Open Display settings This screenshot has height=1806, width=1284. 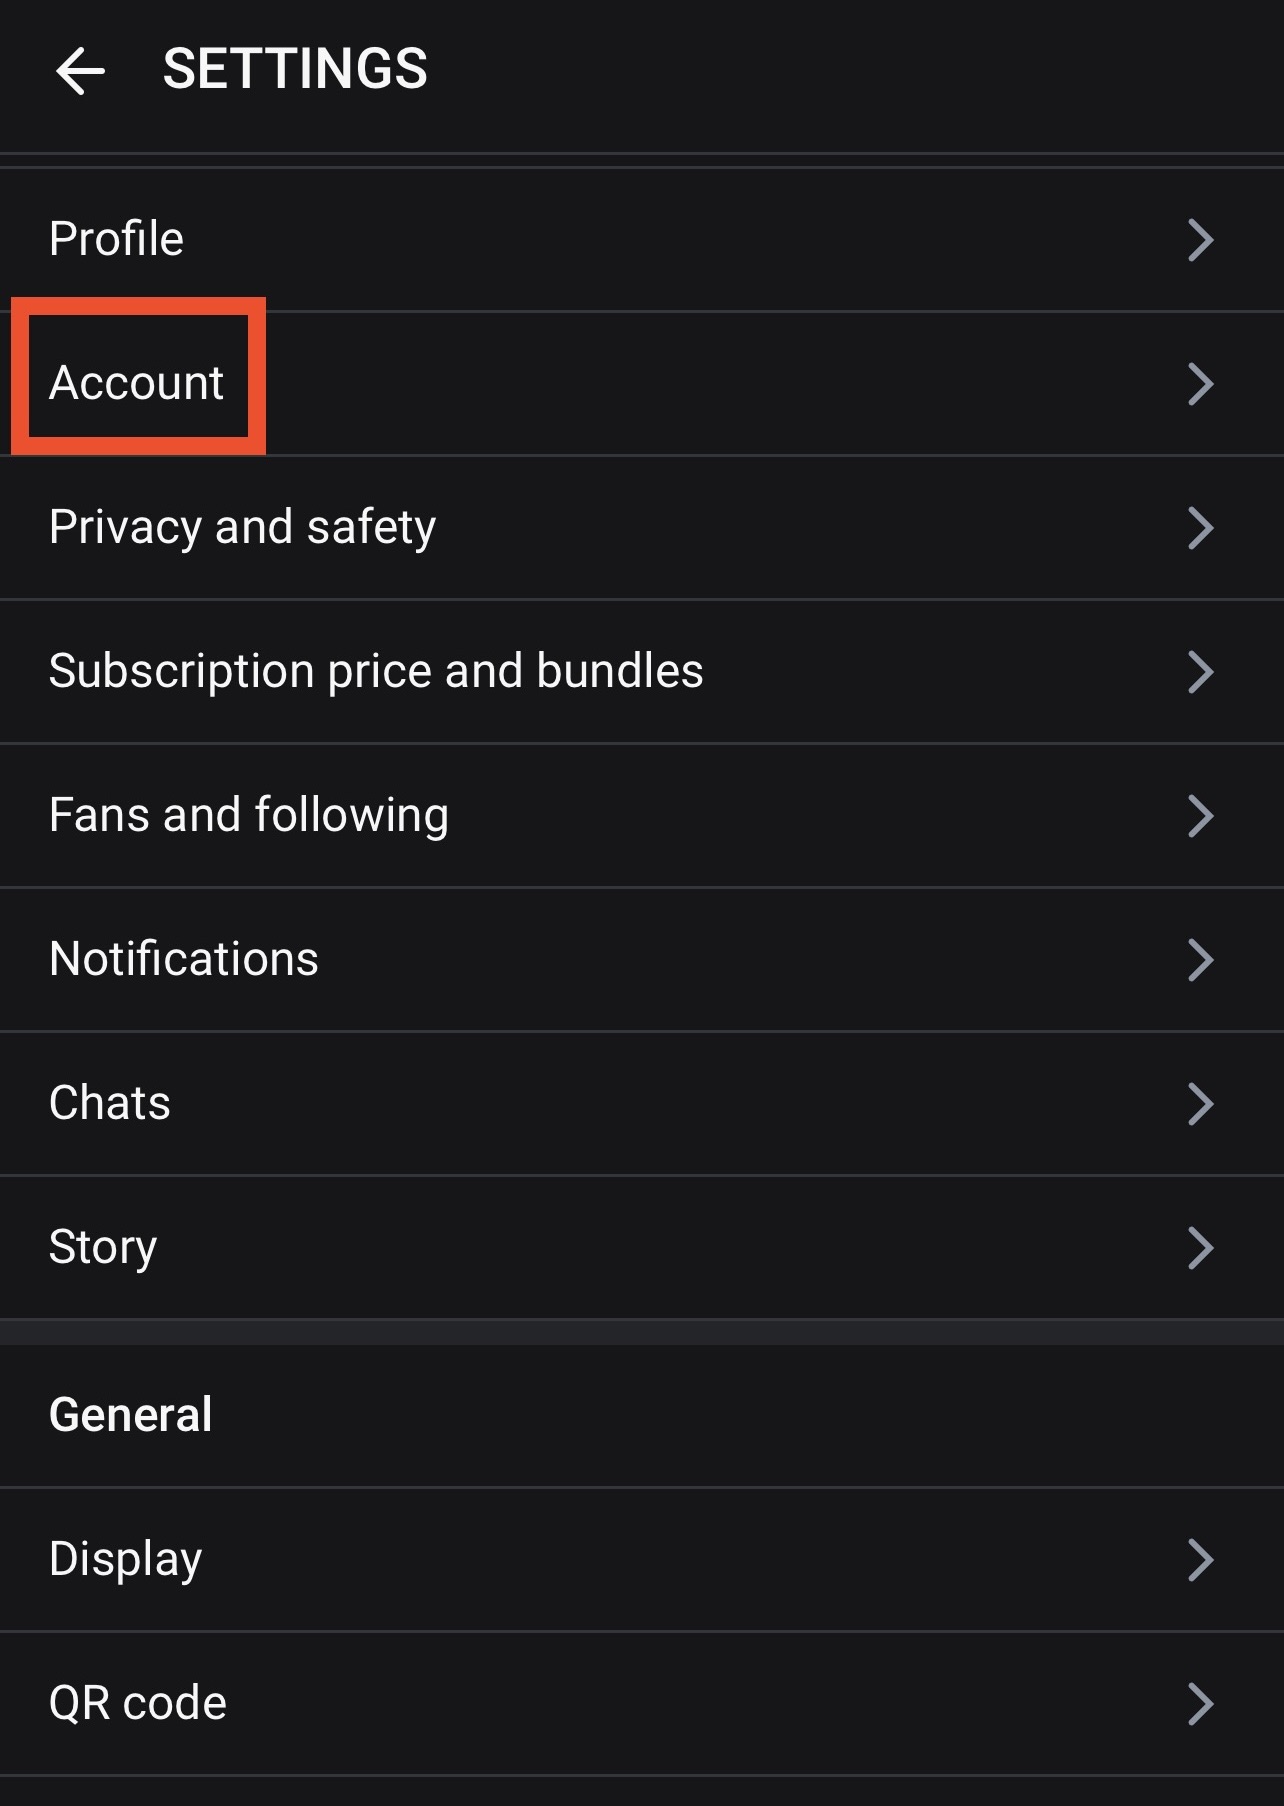[126, 1559]
